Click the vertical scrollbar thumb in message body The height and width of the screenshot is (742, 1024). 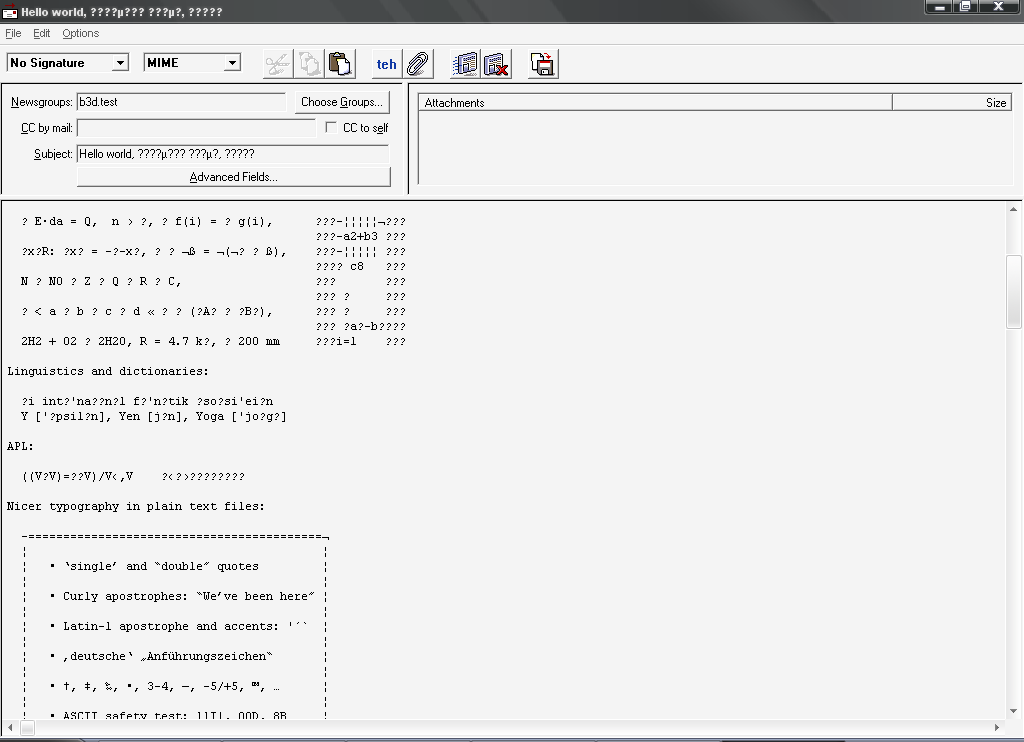click(x=1014, y=290)
